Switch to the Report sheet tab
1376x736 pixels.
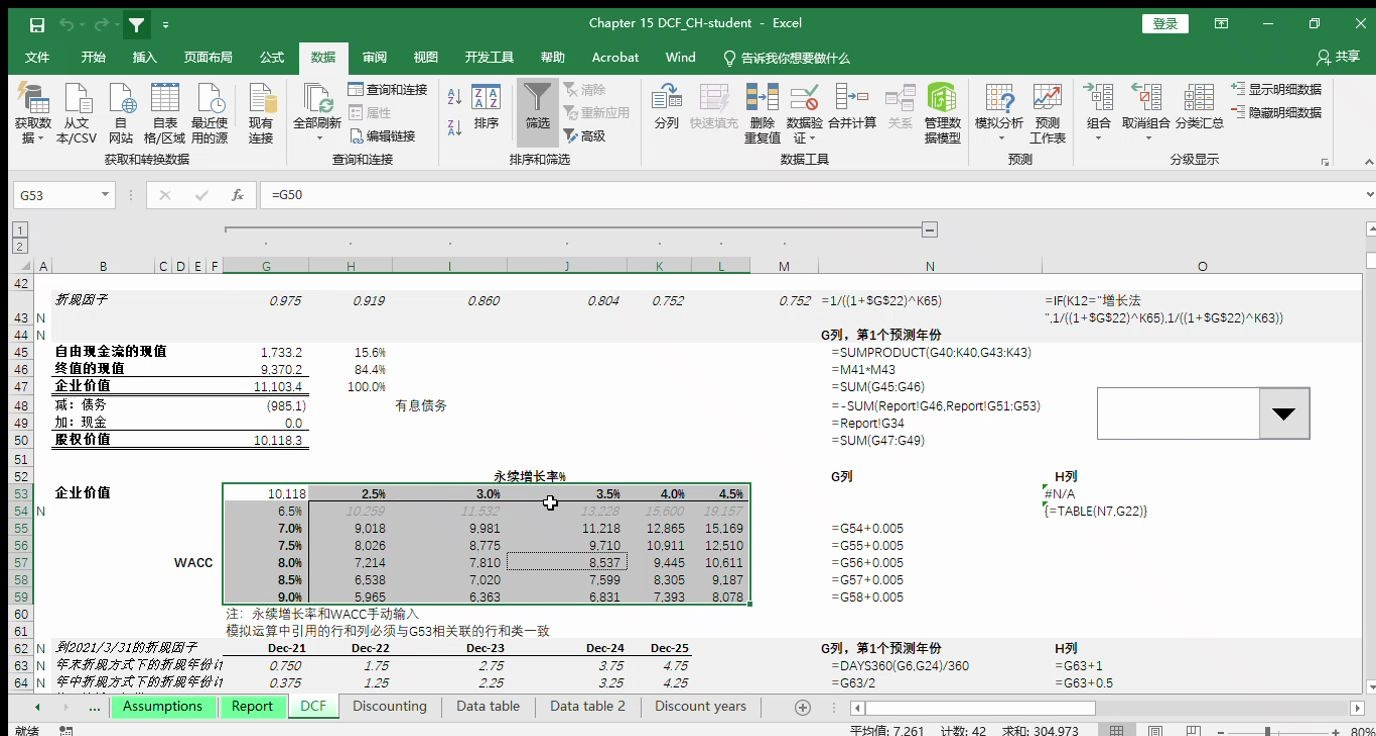(x=252, y=706)
